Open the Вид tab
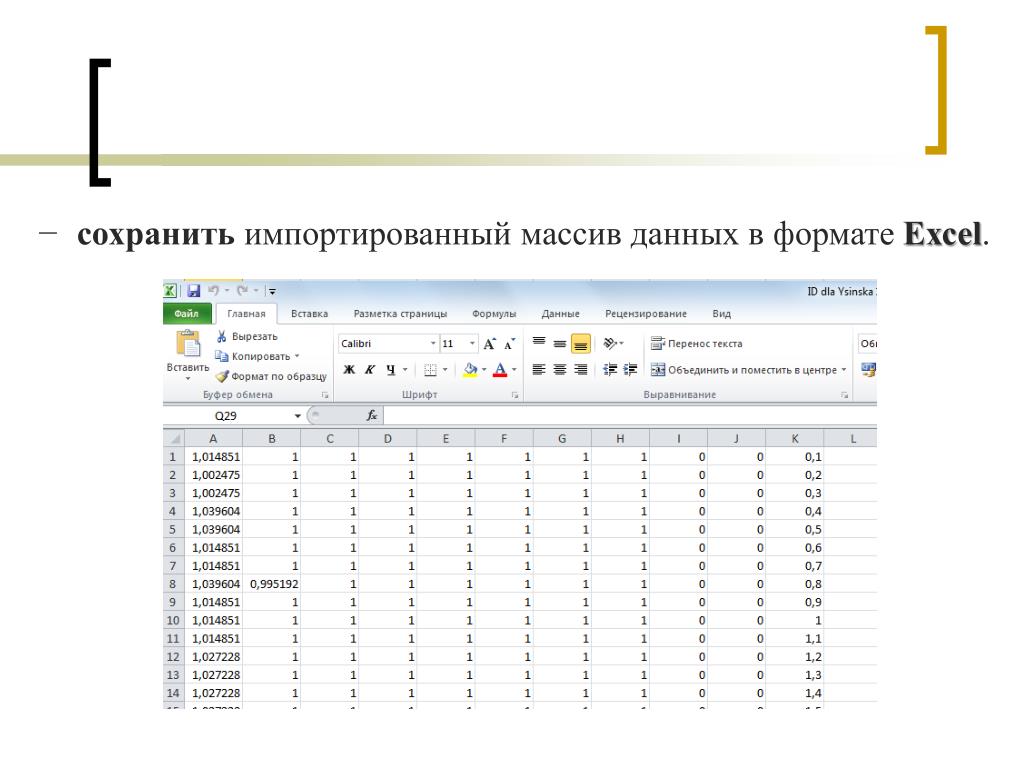The width and height of the screenshot is (1024, 768). click(722, 313)
